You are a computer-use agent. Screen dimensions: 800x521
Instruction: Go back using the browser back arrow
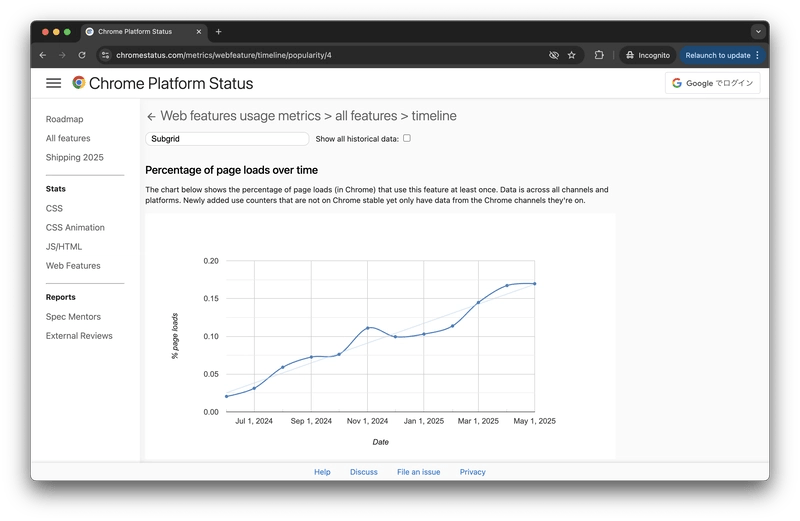coord(43,55)
